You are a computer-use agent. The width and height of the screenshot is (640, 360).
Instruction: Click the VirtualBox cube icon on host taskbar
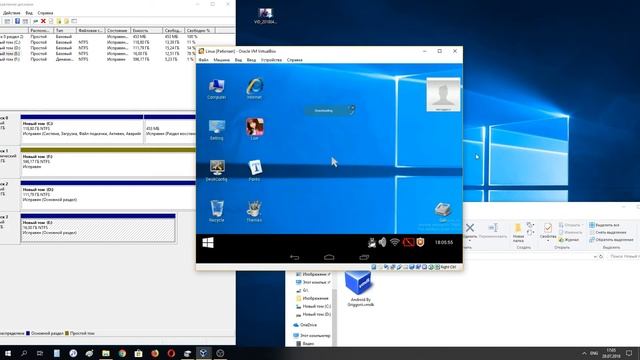coord(203,353)
